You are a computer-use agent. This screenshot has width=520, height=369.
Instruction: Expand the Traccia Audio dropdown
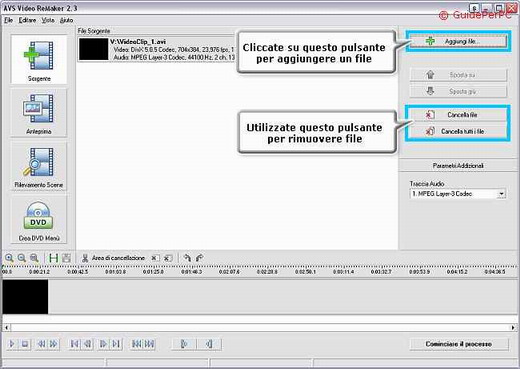coord(501,194)
